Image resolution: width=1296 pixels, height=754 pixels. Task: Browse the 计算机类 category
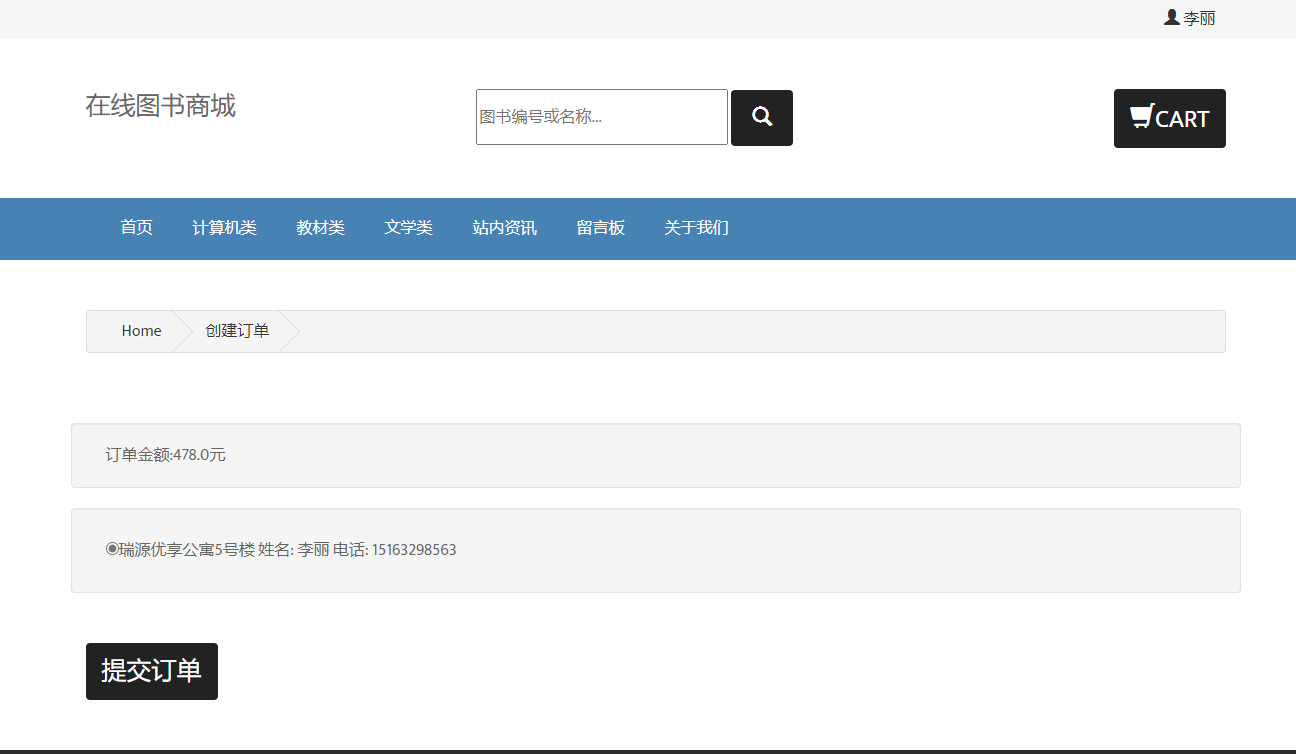coord(224,228)
